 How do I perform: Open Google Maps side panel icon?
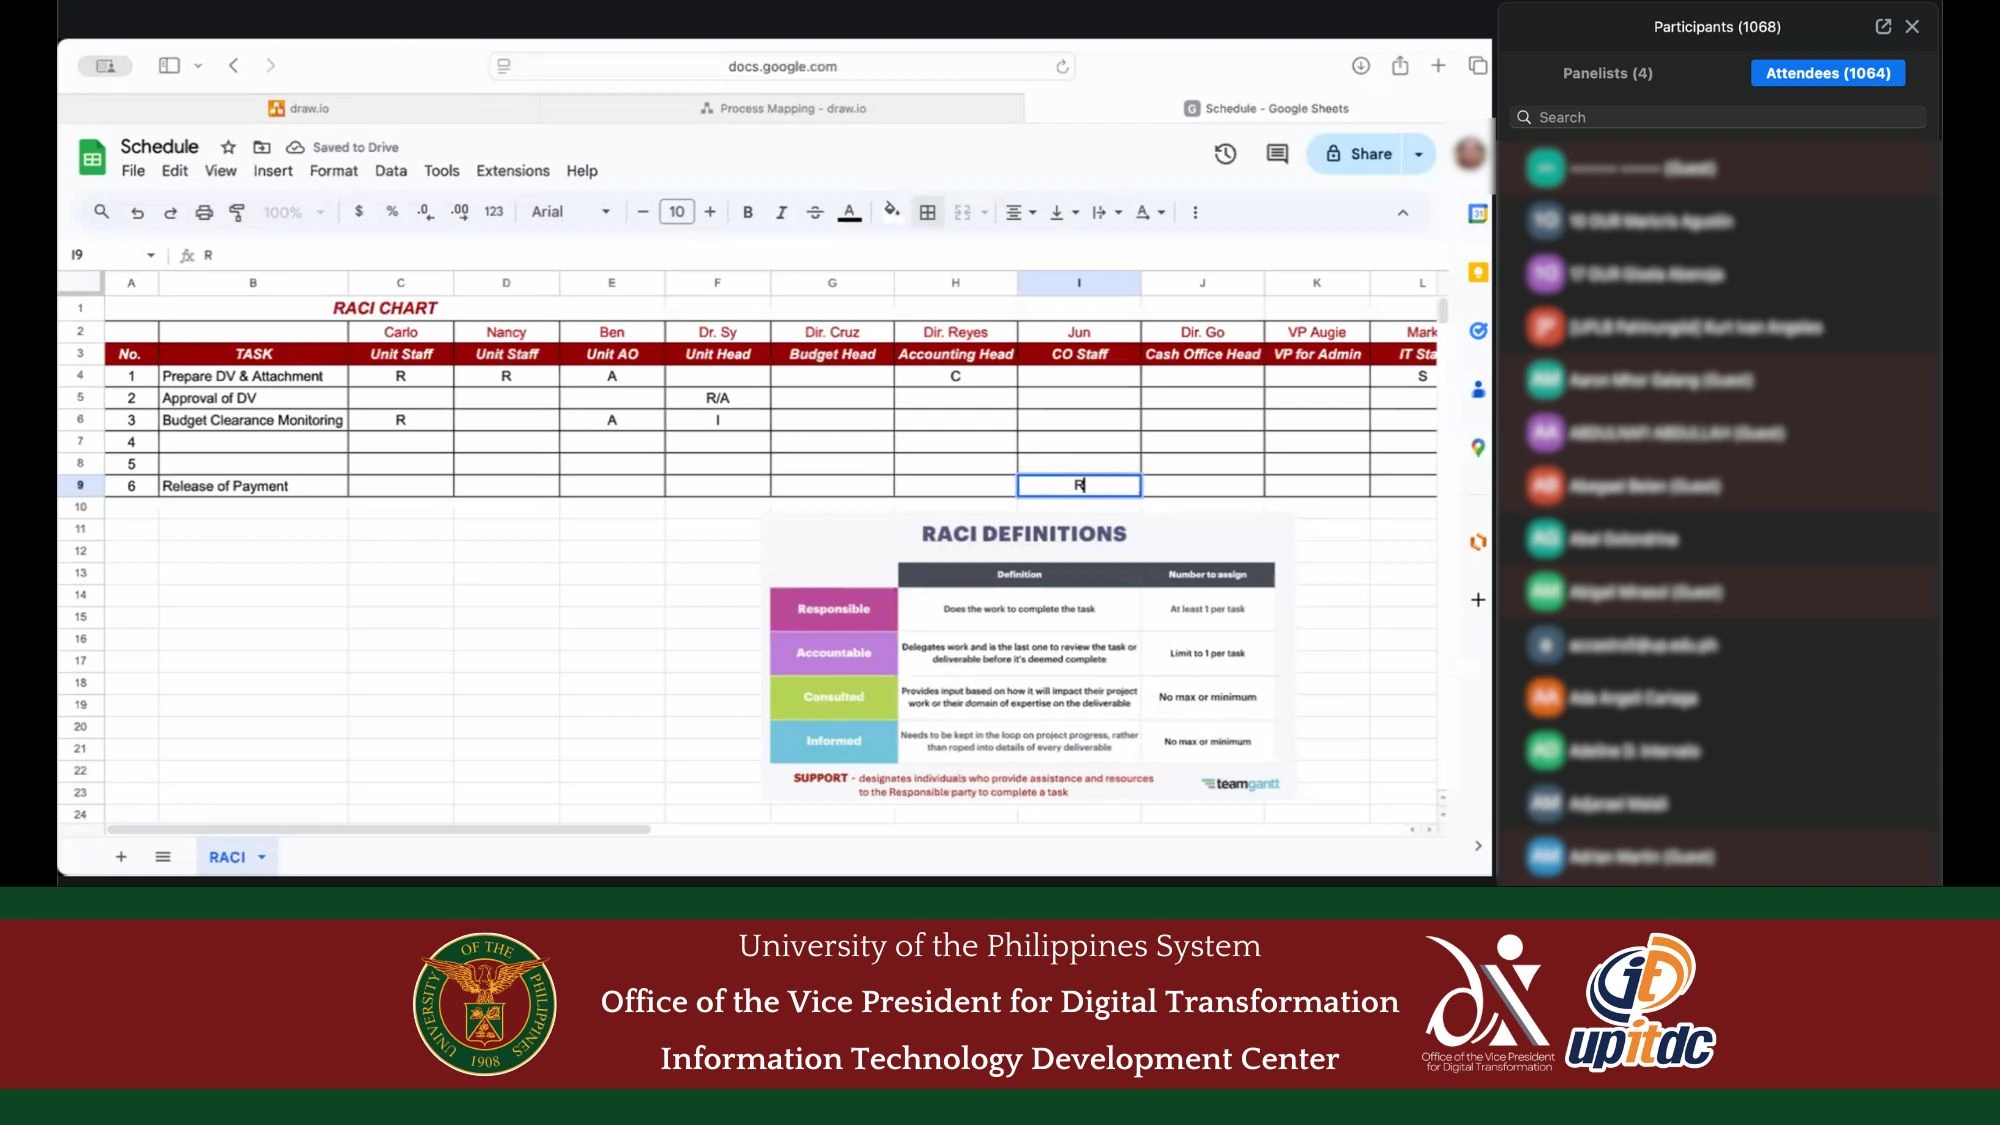click(1478, 448)
